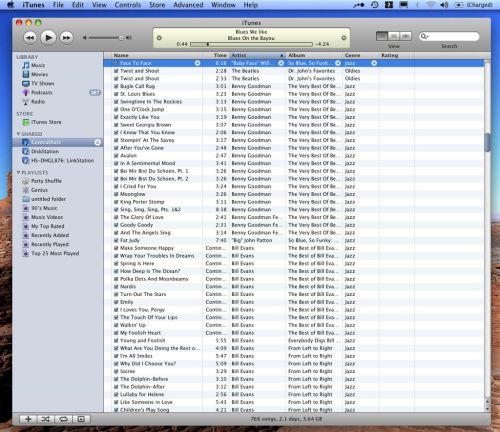The image size is (500, 432).
Task: Uncheck the Fat Judy song
Action: pyautogui.click(x=116, y=240)
